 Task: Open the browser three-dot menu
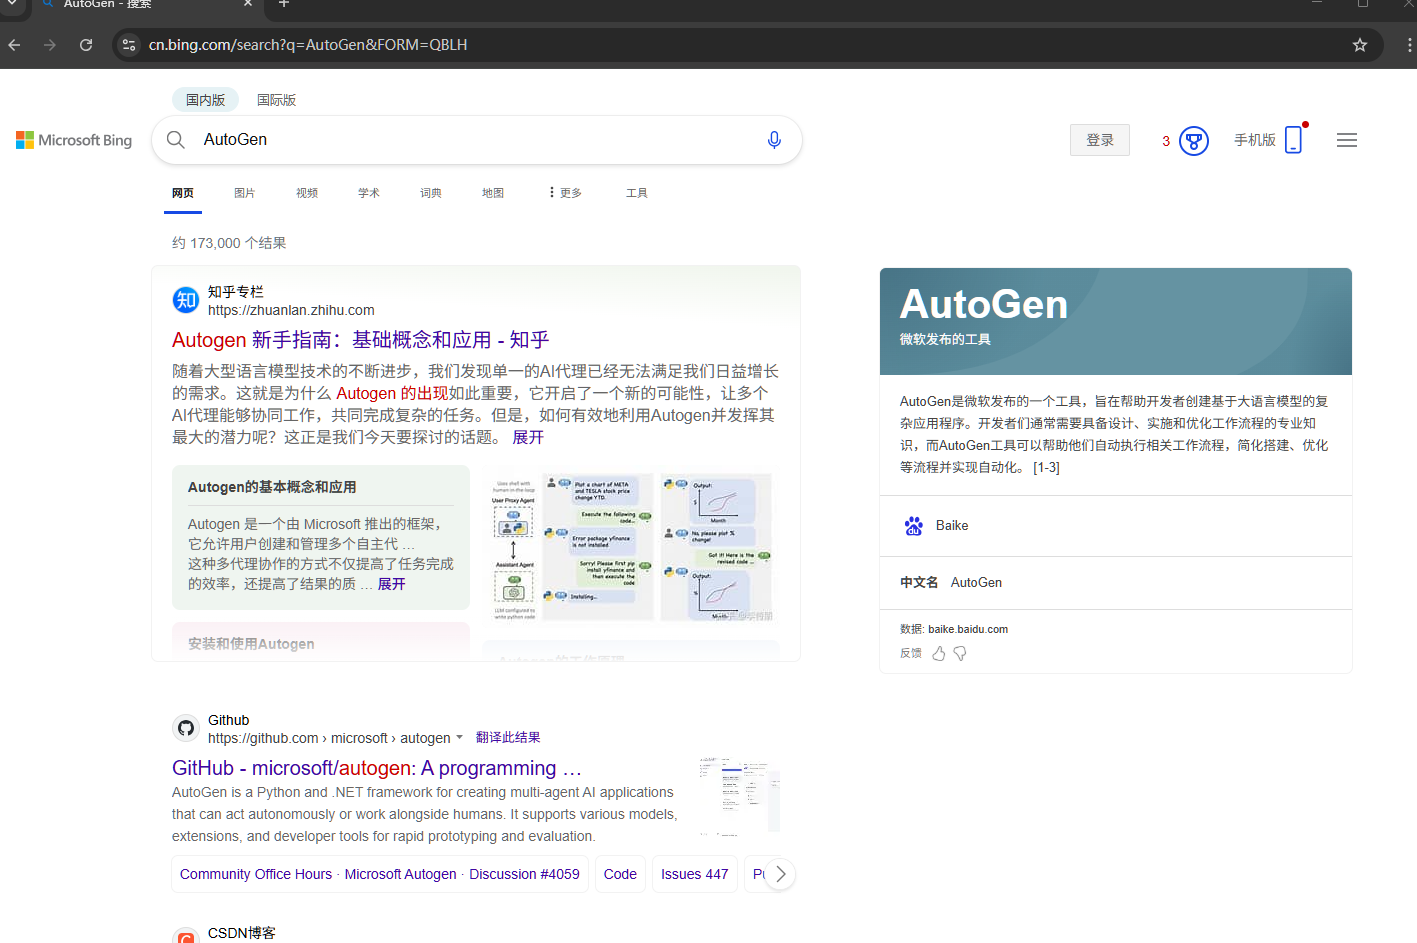click(x=1409, y=45)
